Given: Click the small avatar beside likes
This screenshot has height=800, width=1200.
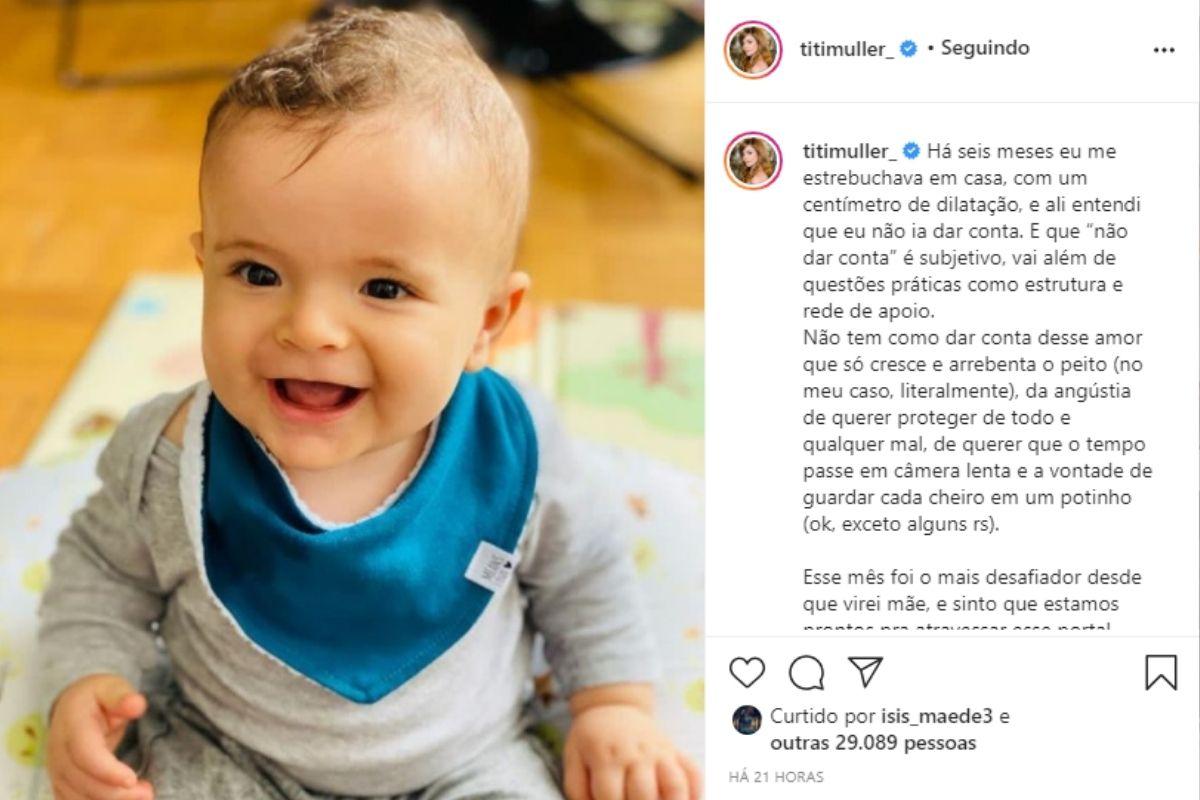Looking at the screenshot, I should (746, 720).
